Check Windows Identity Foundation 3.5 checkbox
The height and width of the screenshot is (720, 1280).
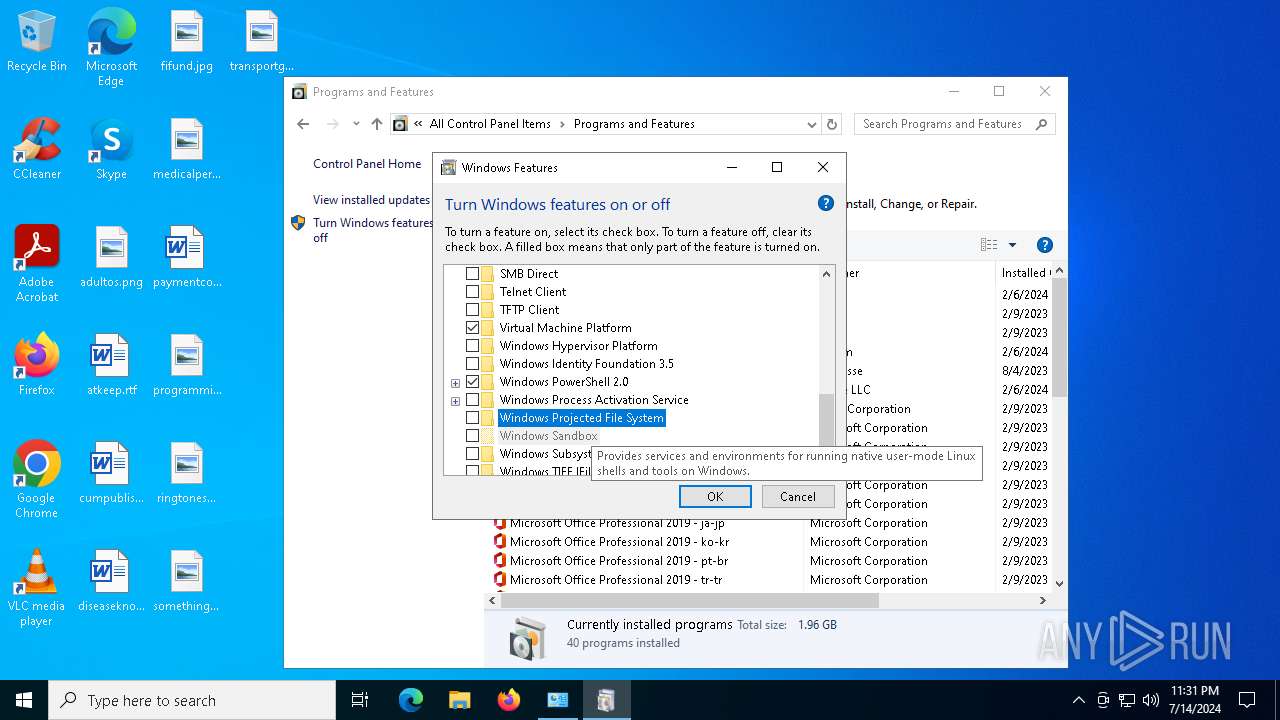pos(472,364)
